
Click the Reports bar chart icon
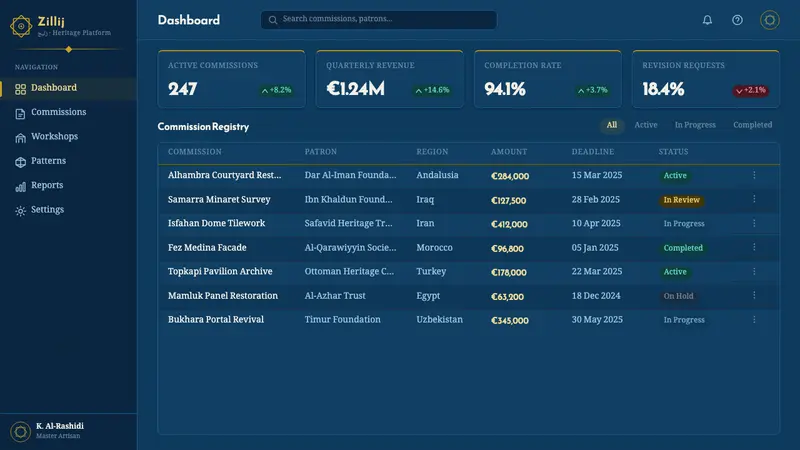(20, 187)
